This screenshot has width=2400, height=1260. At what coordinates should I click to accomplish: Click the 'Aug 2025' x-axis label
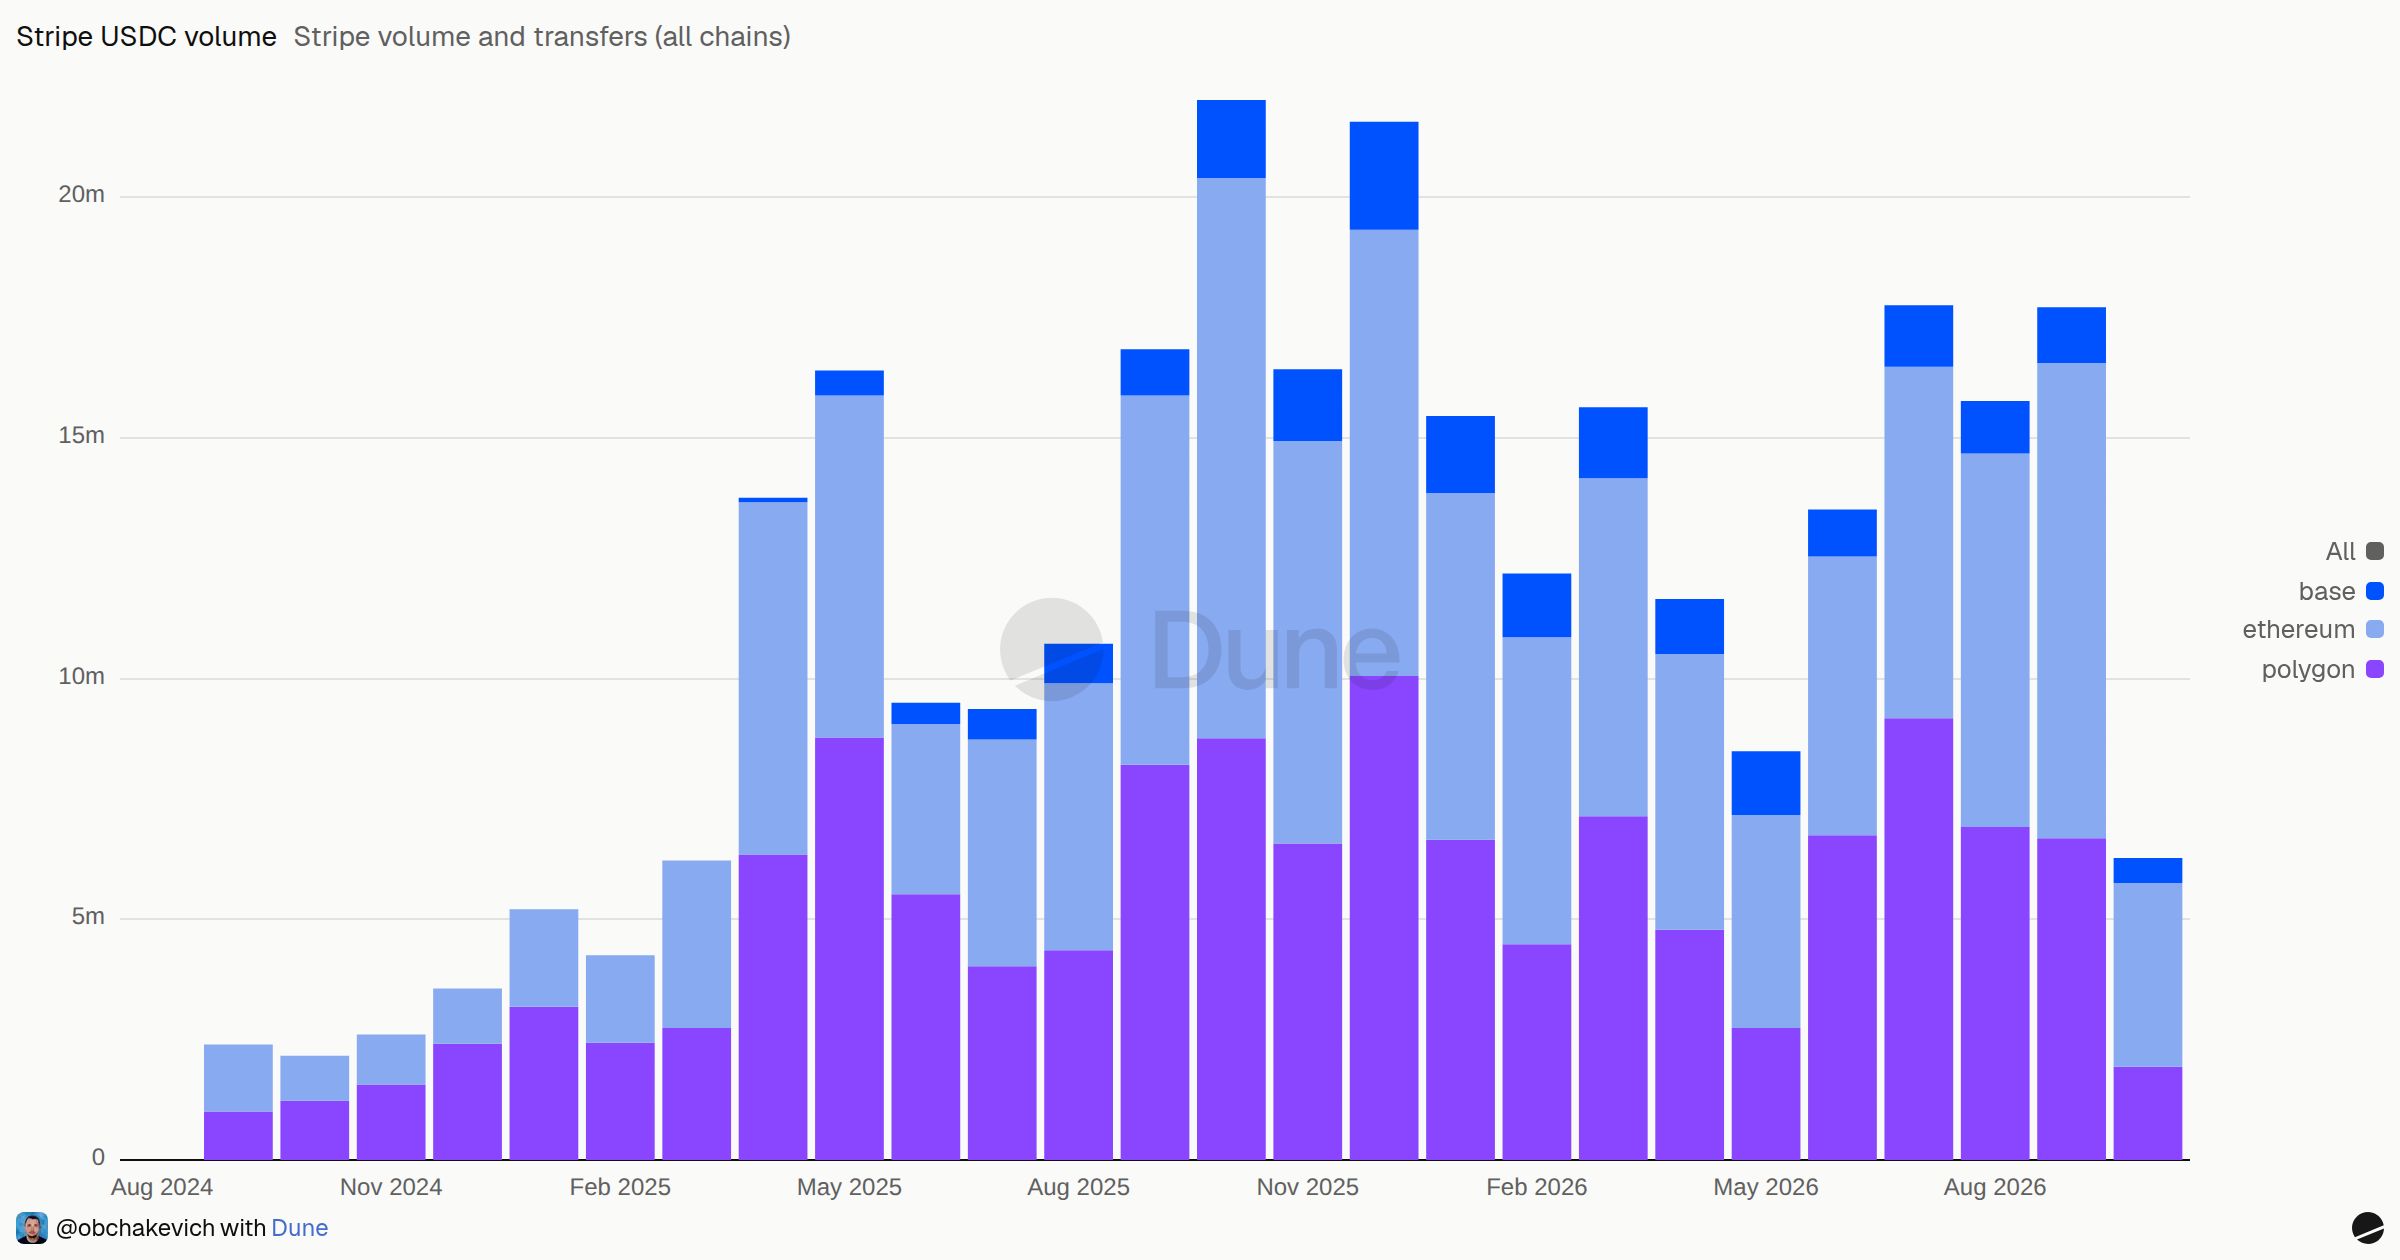click(x=1078, y=1187)
